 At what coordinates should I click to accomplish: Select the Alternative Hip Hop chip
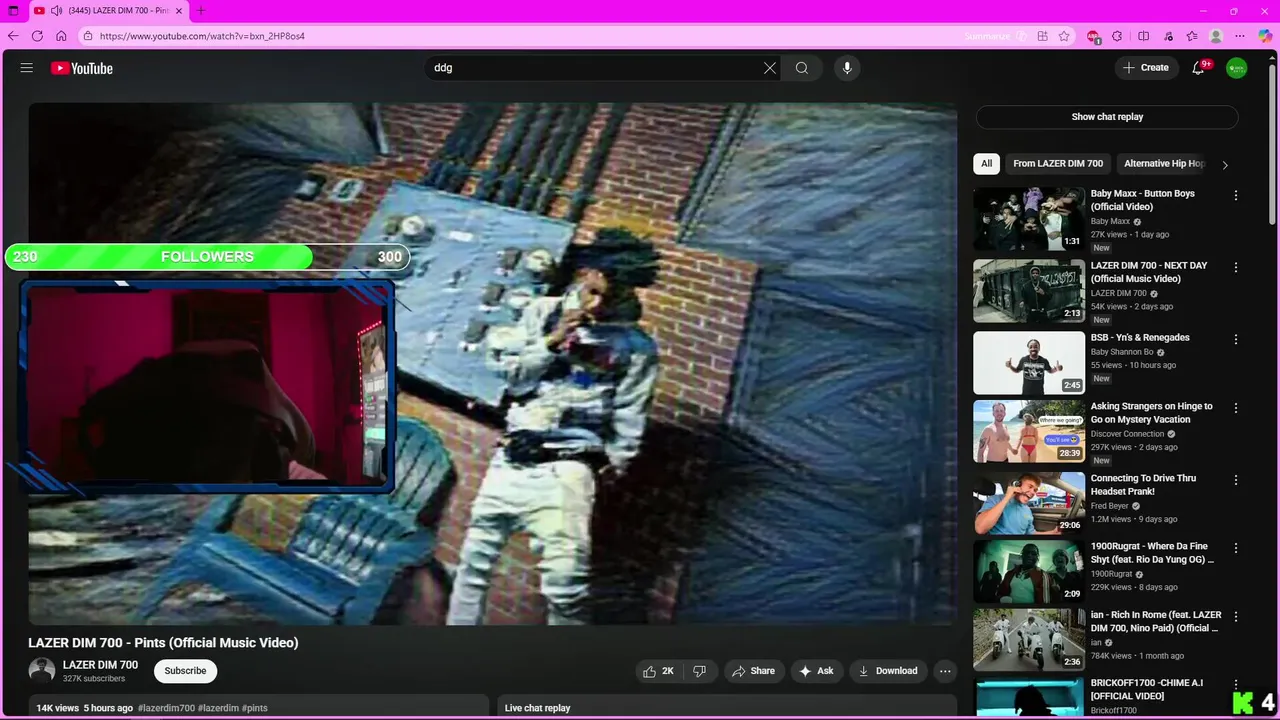click(1164, 163)
